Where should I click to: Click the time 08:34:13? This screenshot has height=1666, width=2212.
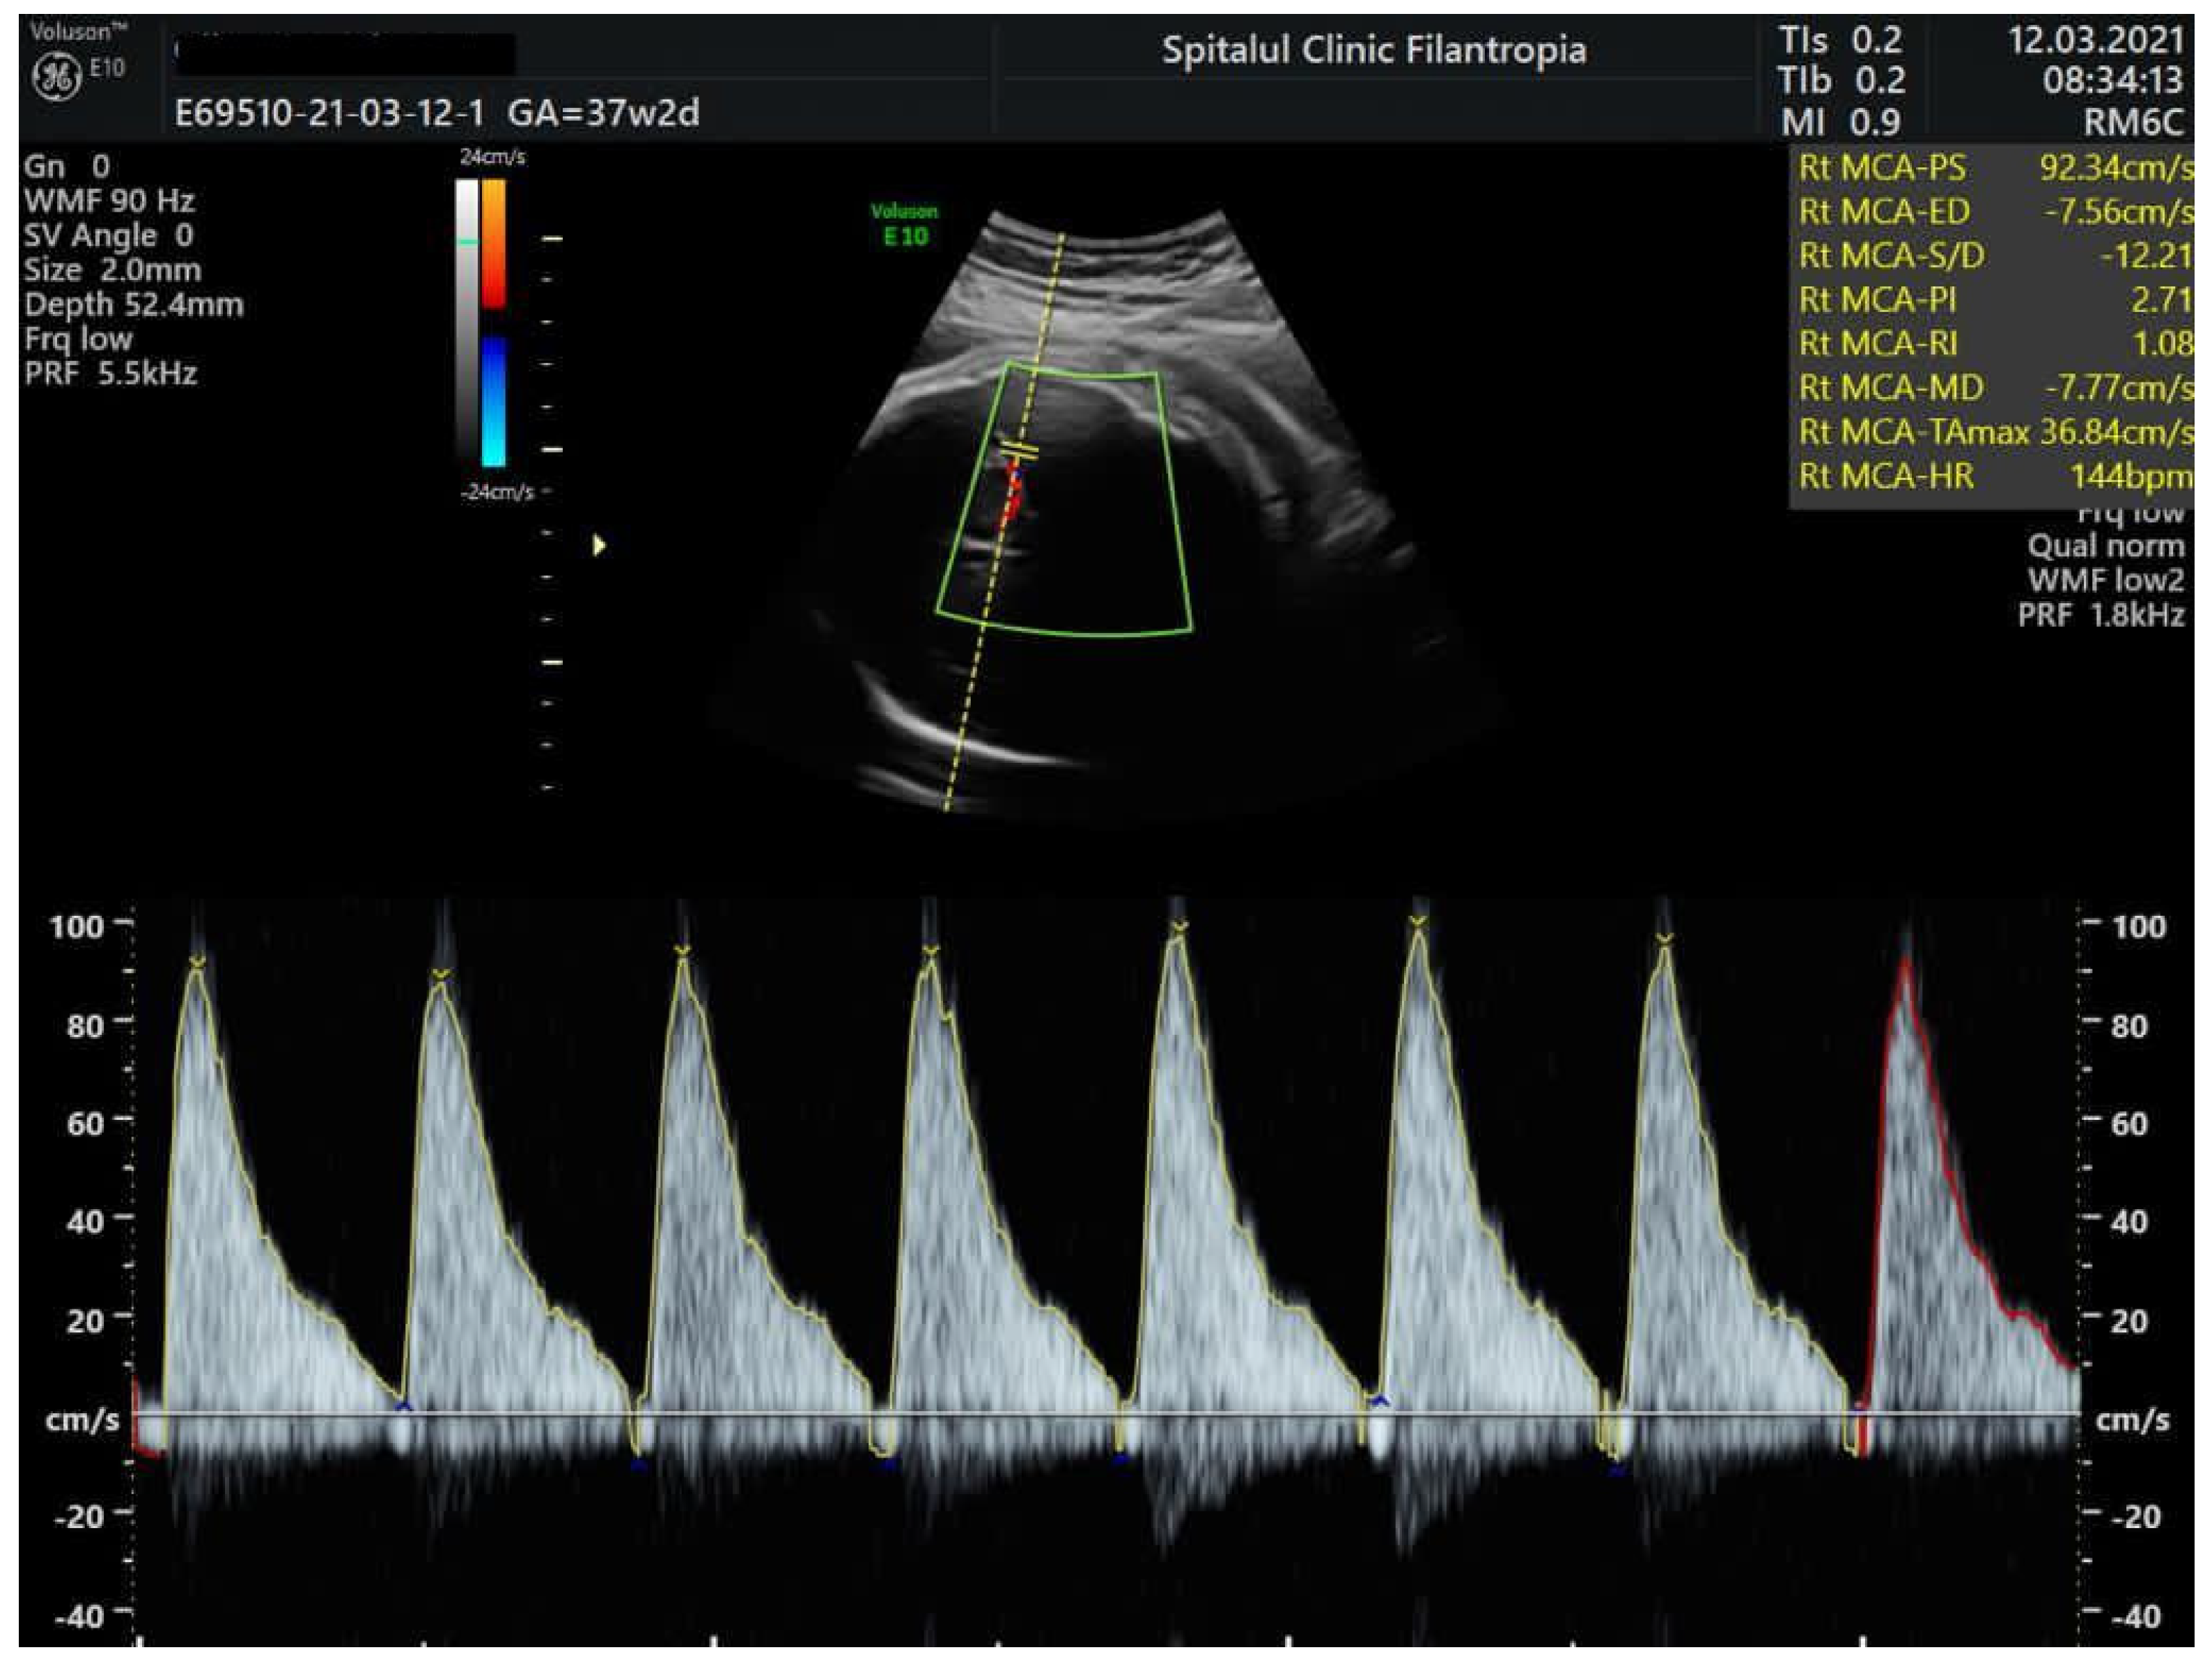point(2113,80)
